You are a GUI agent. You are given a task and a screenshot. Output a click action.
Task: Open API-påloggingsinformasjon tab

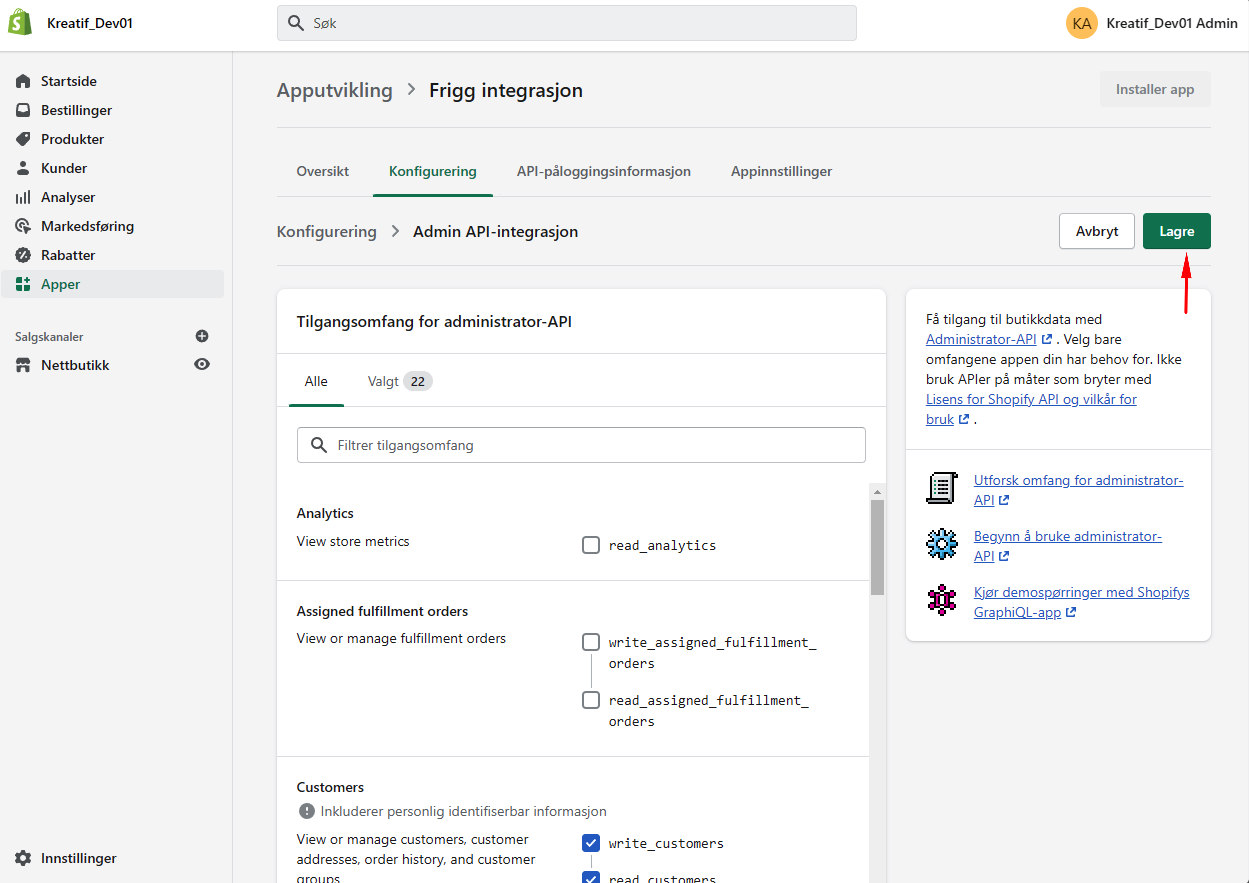604,171
